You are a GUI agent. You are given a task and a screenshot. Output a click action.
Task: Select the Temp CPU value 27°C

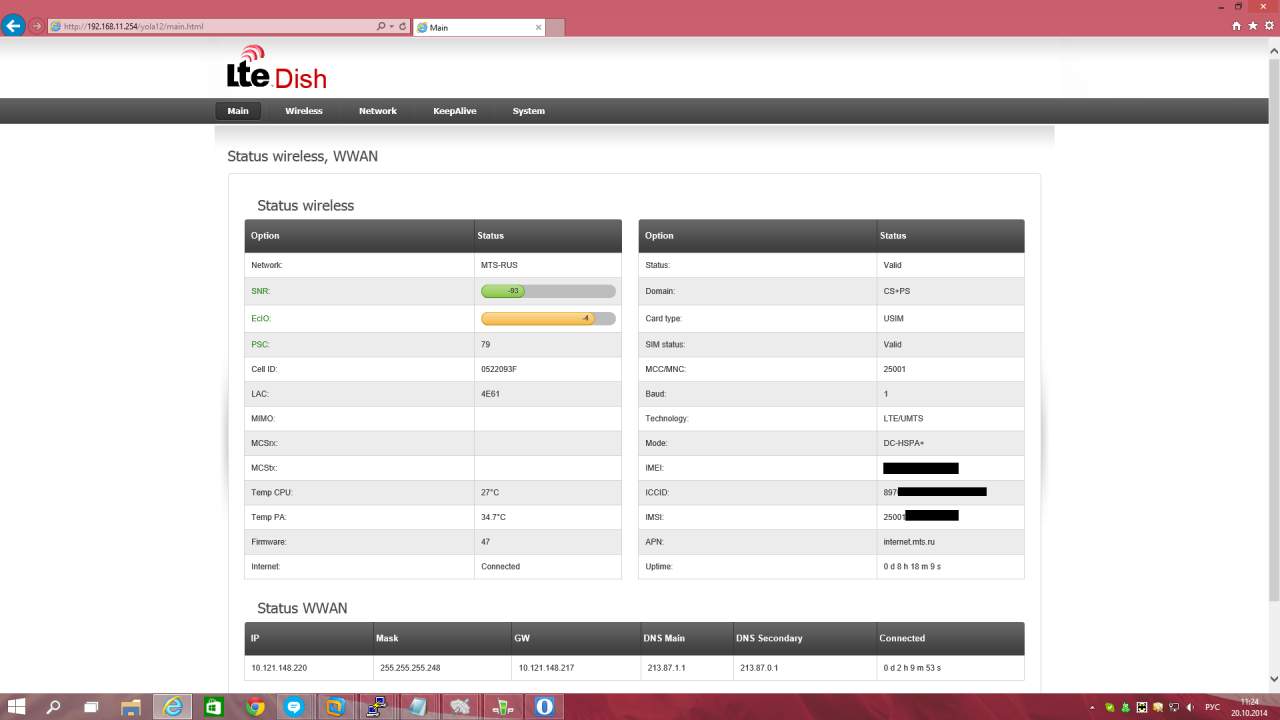click(490, 492)
